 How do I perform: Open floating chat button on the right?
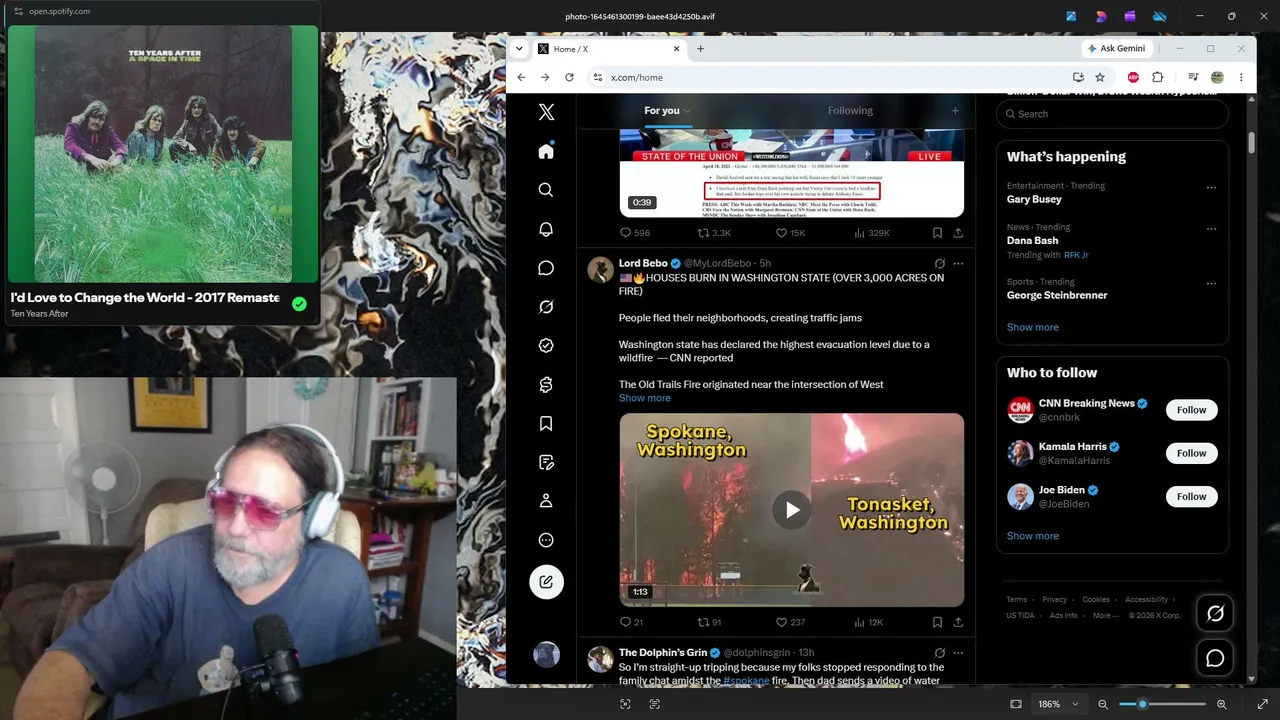pos(1215,658)
